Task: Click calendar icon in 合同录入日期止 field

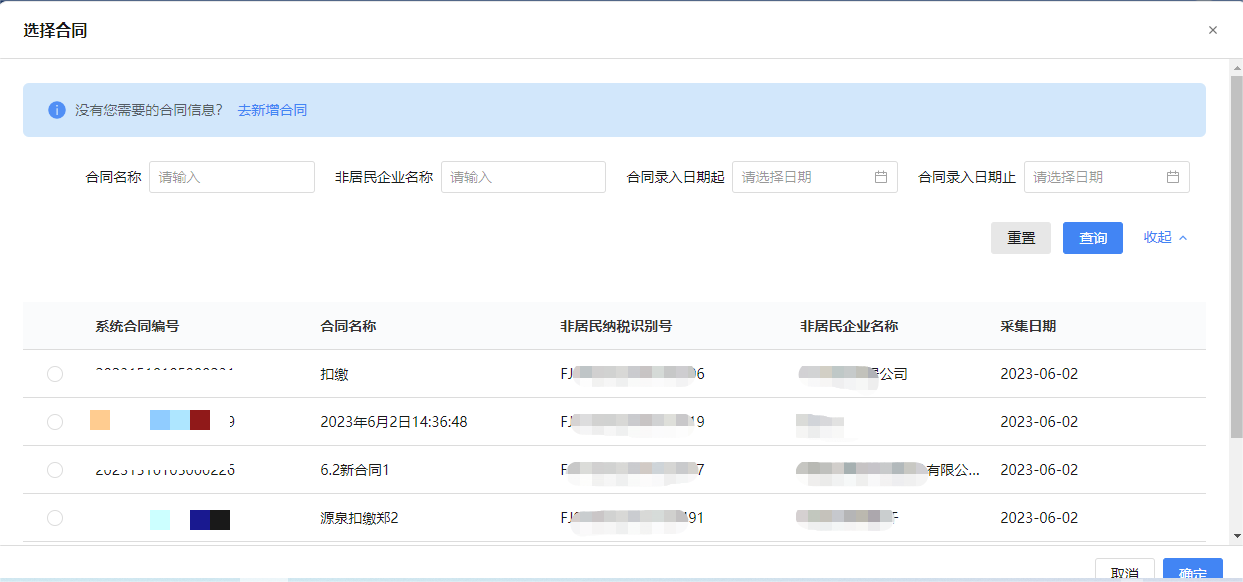Action: click(x=1173, y=177)
